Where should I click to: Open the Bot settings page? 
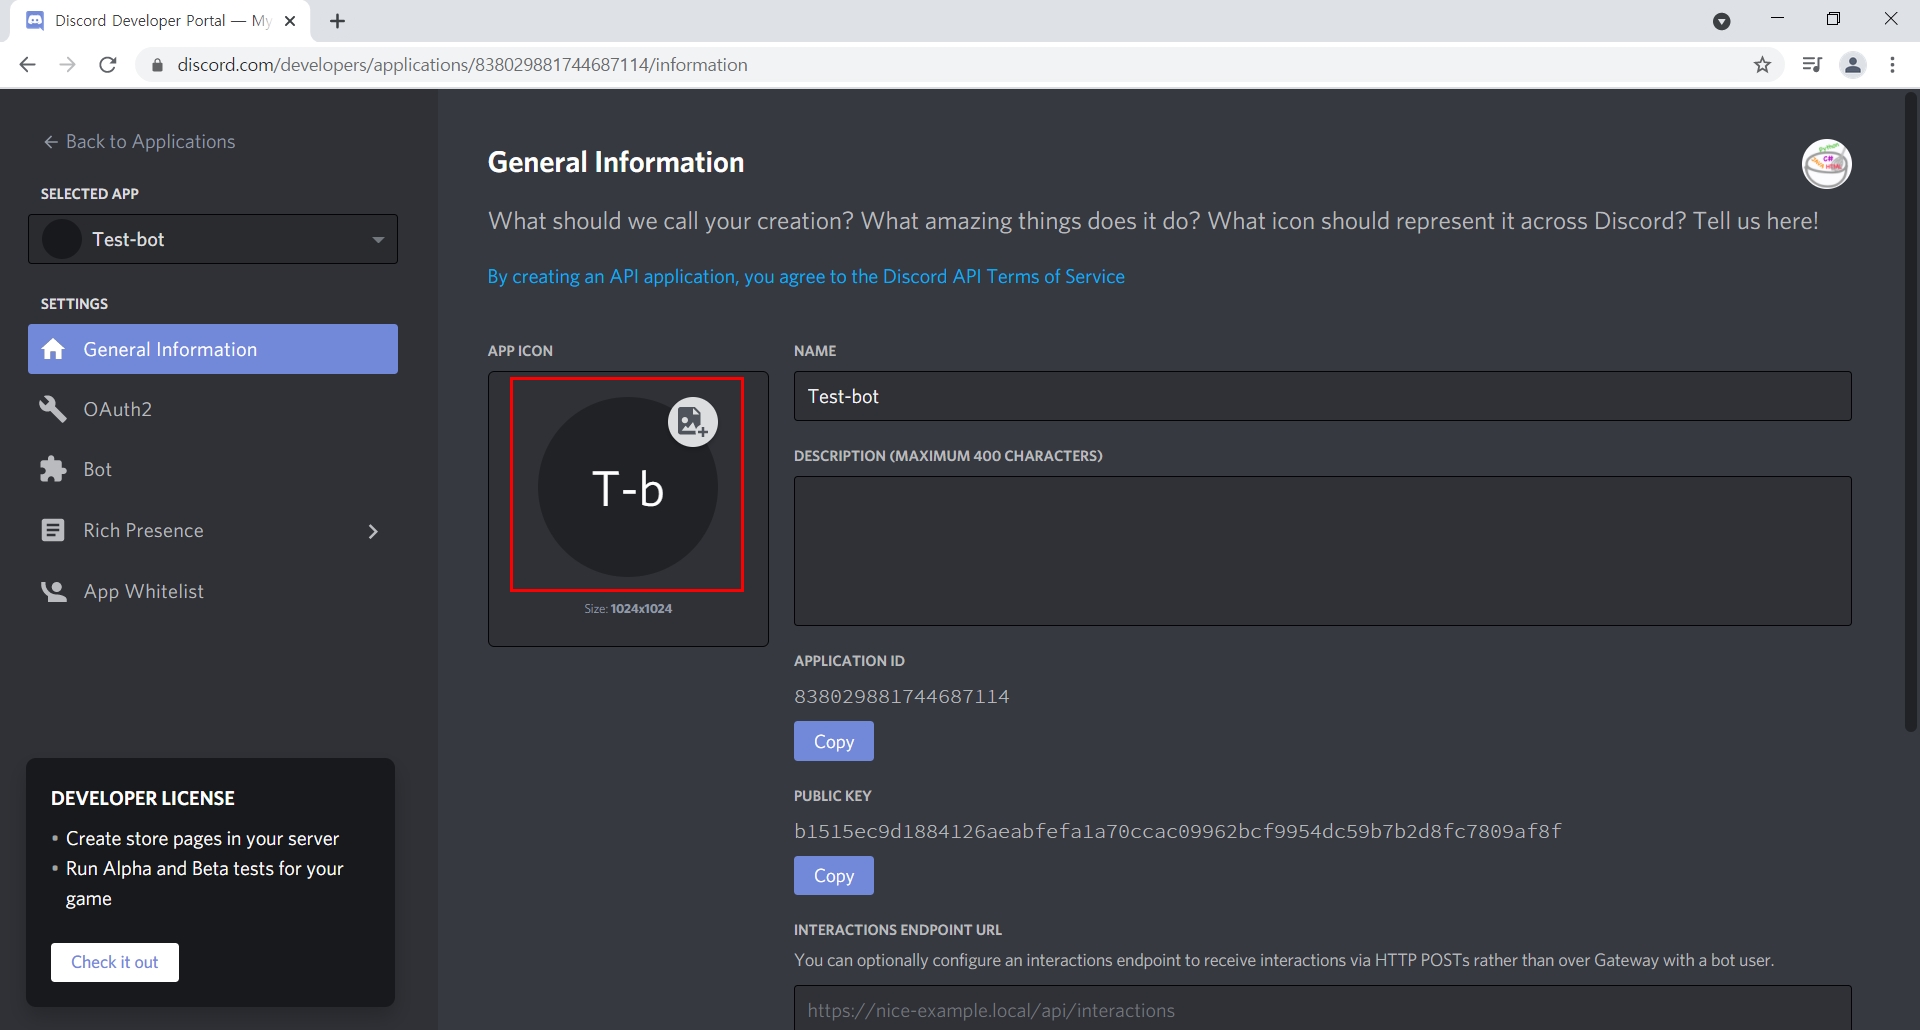coord(213,469)
